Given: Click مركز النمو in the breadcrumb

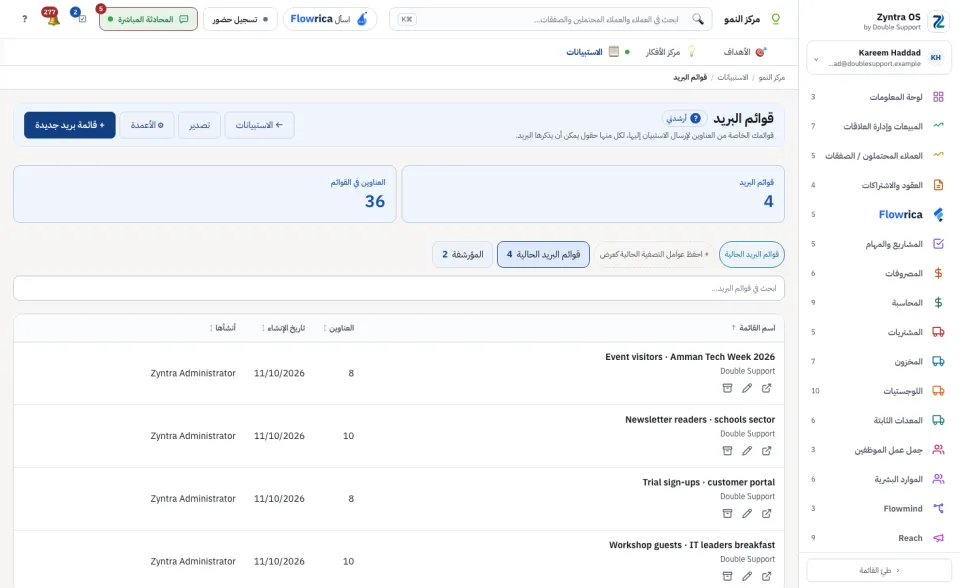Looking at the screenshot, I should click(771, 77).
